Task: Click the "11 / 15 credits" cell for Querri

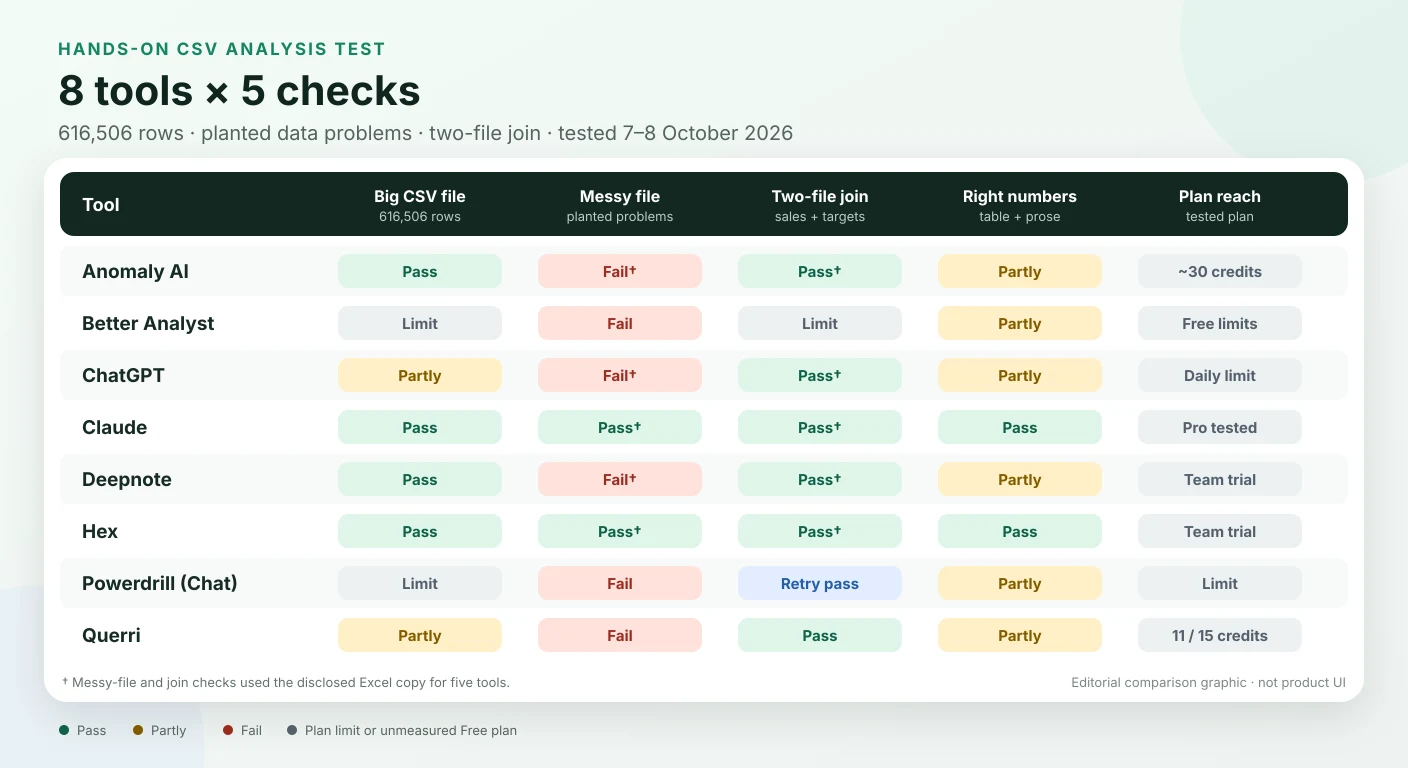Action: (1220, 636)
